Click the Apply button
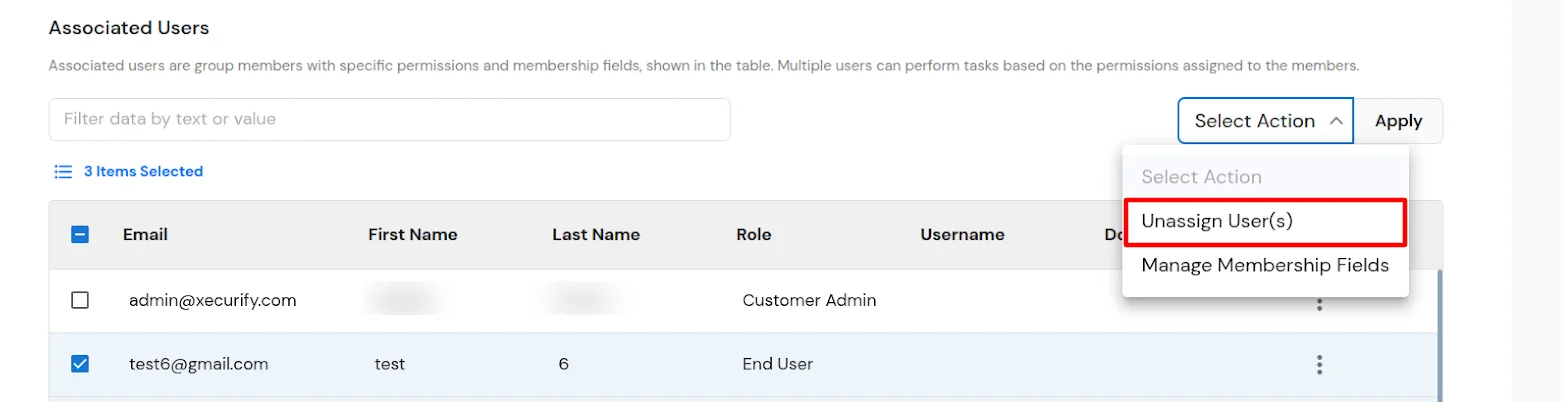The image size is (1564, 402). pos(1398,121)
